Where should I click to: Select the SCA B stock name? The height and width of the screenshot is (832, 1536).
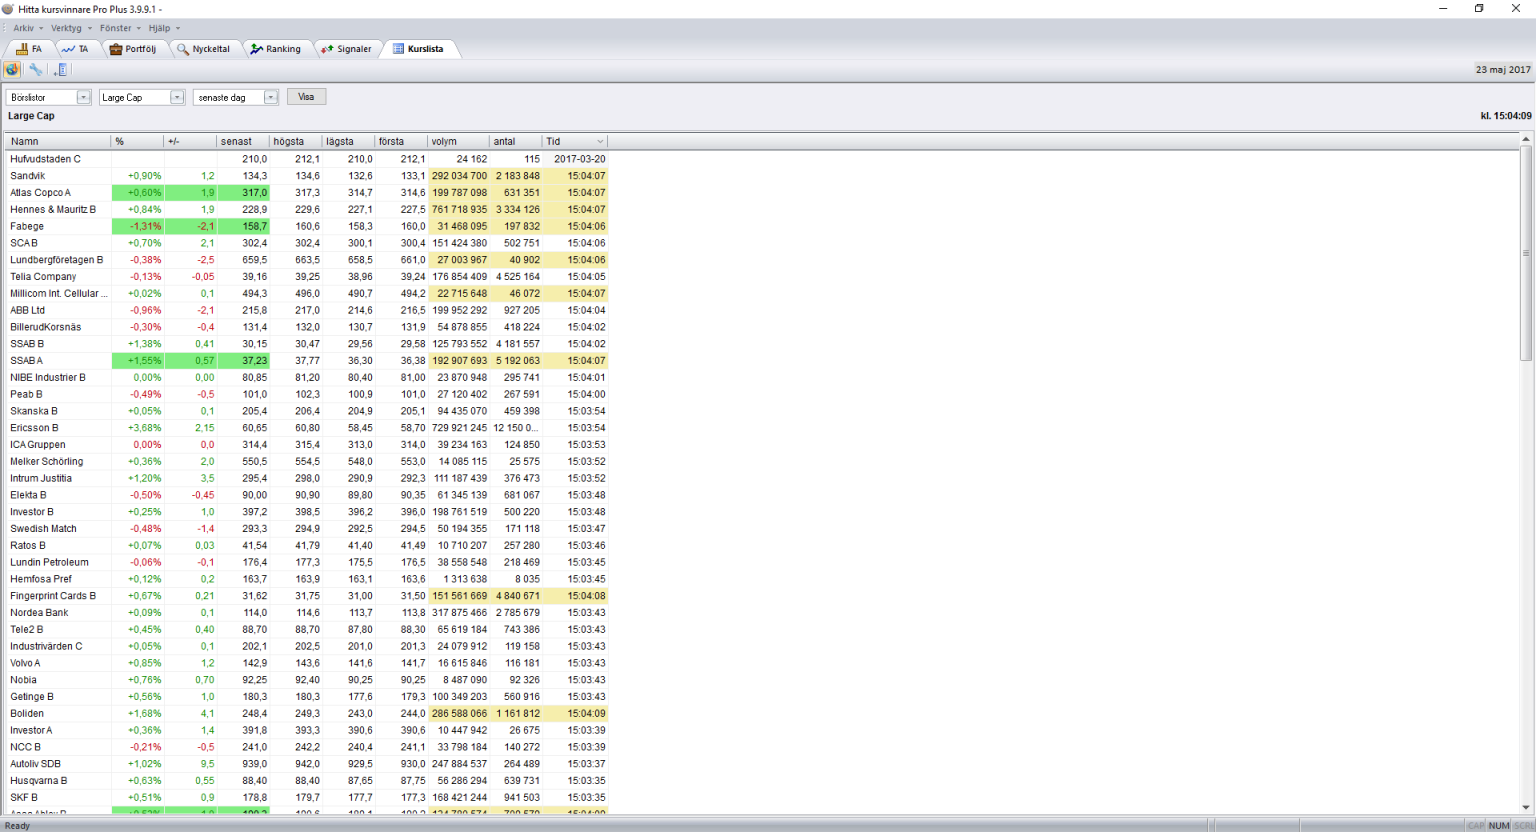[24, 243]
